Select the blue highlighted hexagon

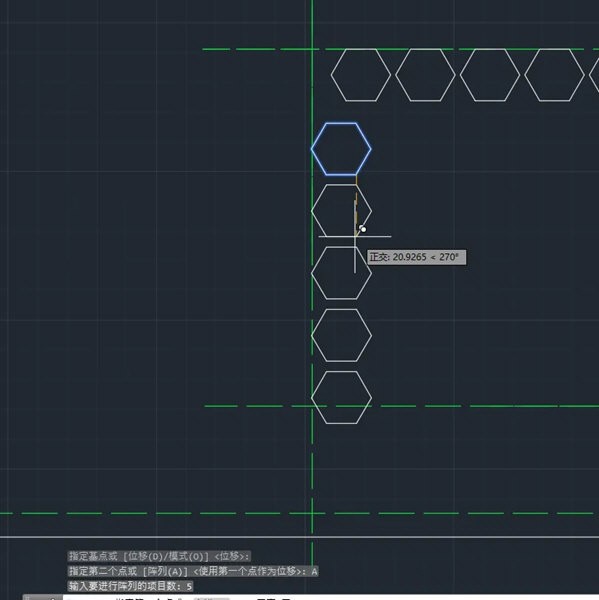pyautogui.click(x=341, y=149)
